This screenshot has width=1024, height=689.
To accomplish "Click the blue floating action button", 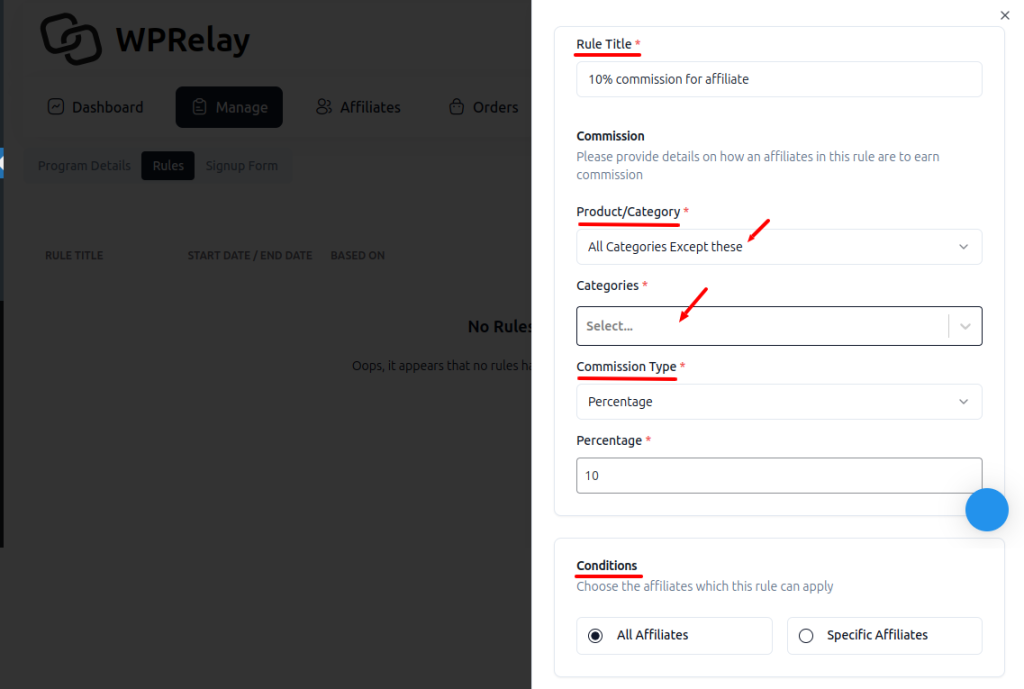I will [x=987, y=510].
